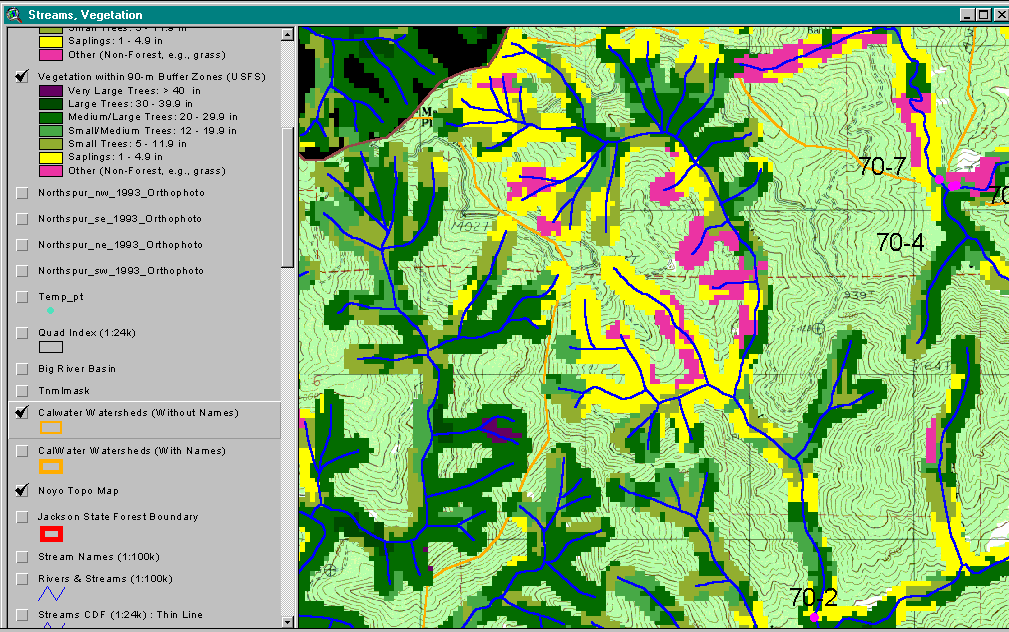Hide the Noyo Topo Map theme

[x=22, y=491]
